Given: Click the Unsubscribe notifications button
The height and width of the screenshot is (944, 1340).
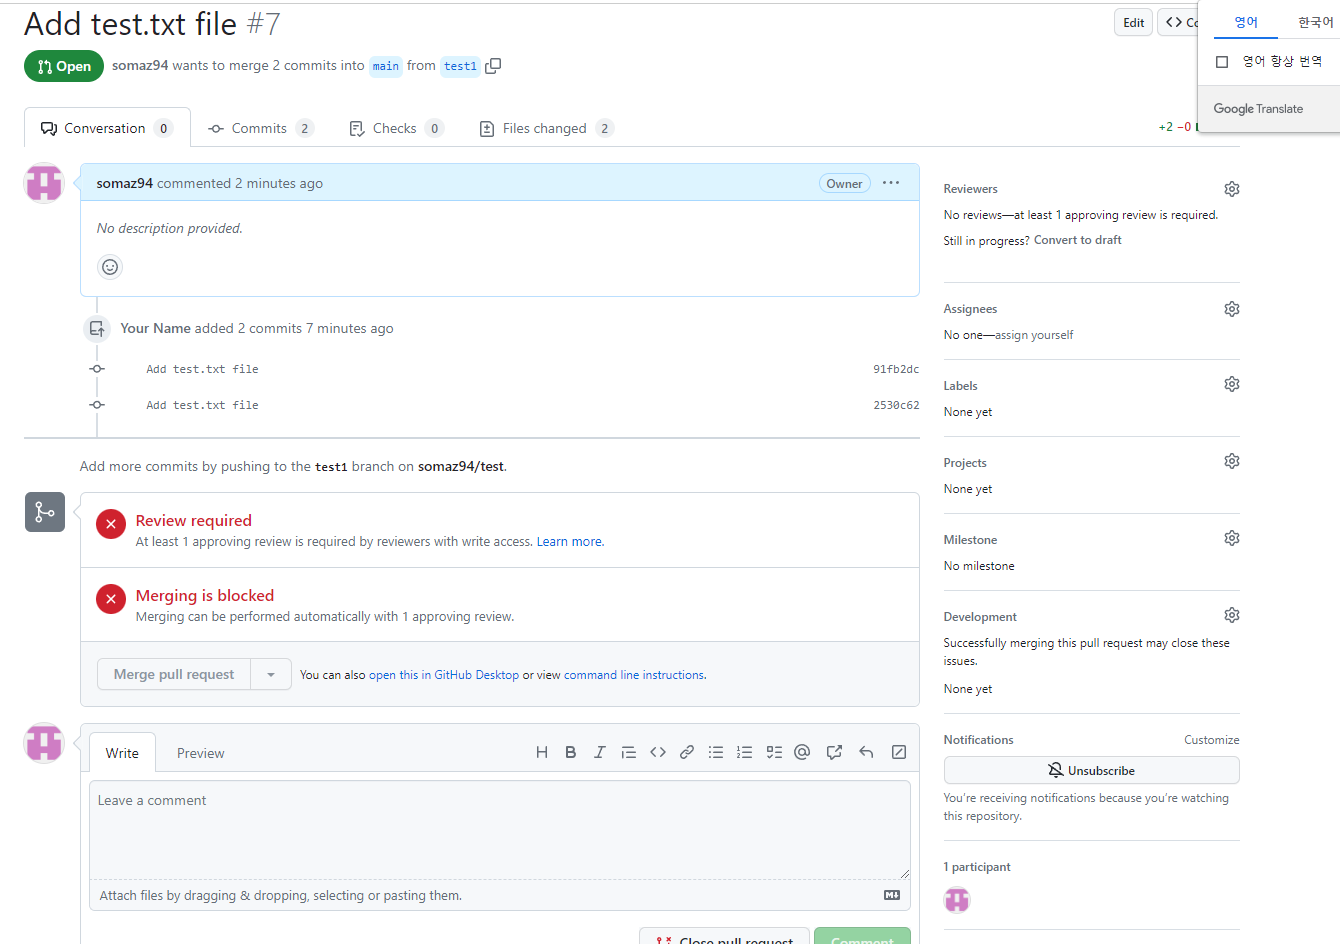Looking at the screenshot, I should click(x=1091, y=770).
